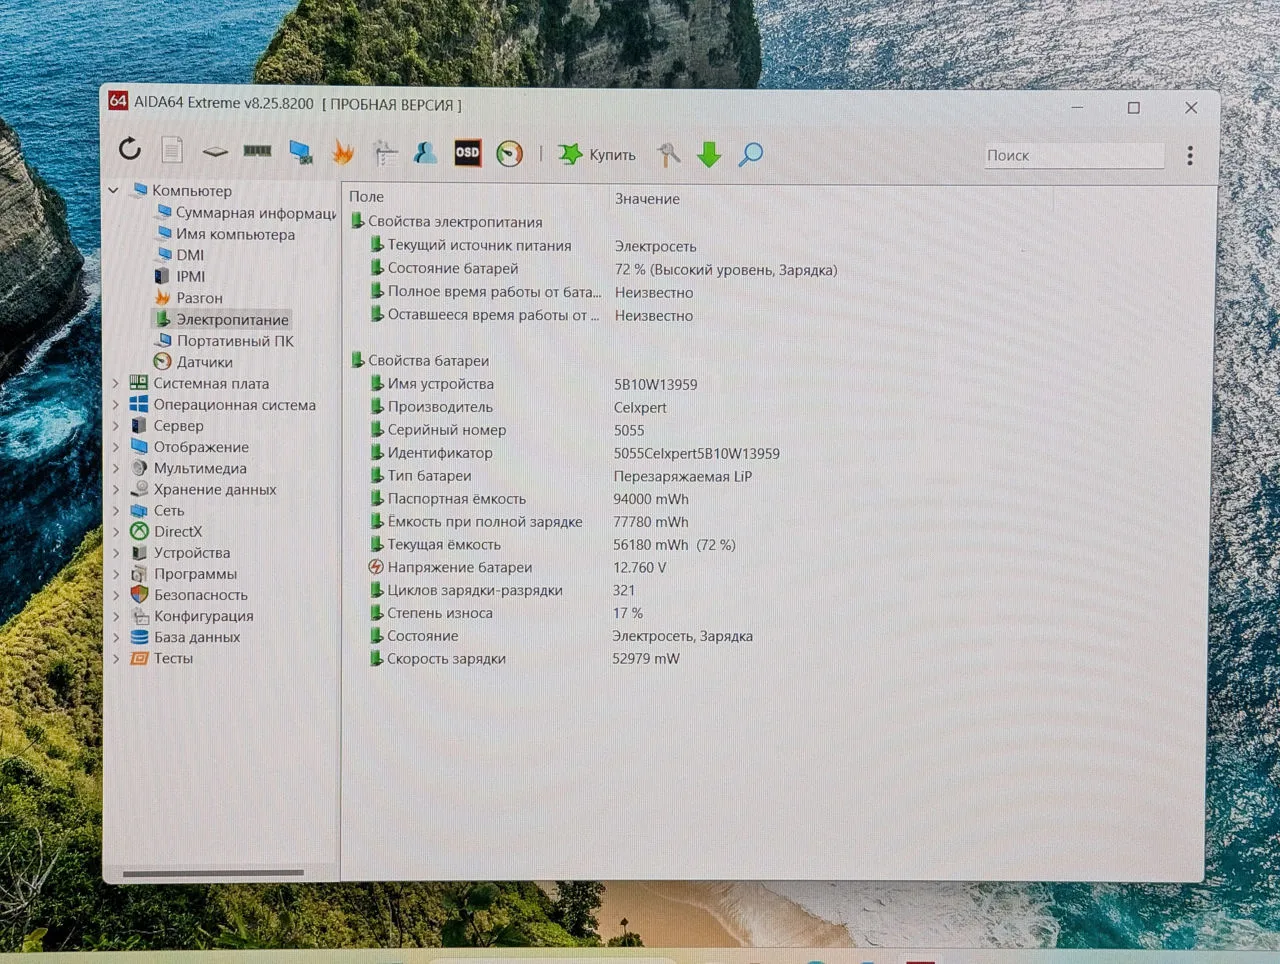Click the left pane horizontal scrollbar
This screenshot has width=1280, height=964.
pyautogui.click(x=213, y=873)
